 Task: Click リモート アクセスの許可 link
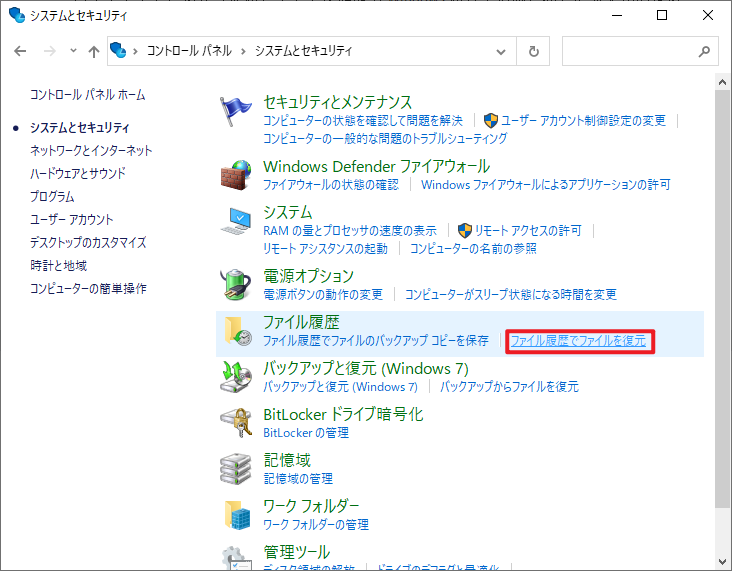coord(528,231)
